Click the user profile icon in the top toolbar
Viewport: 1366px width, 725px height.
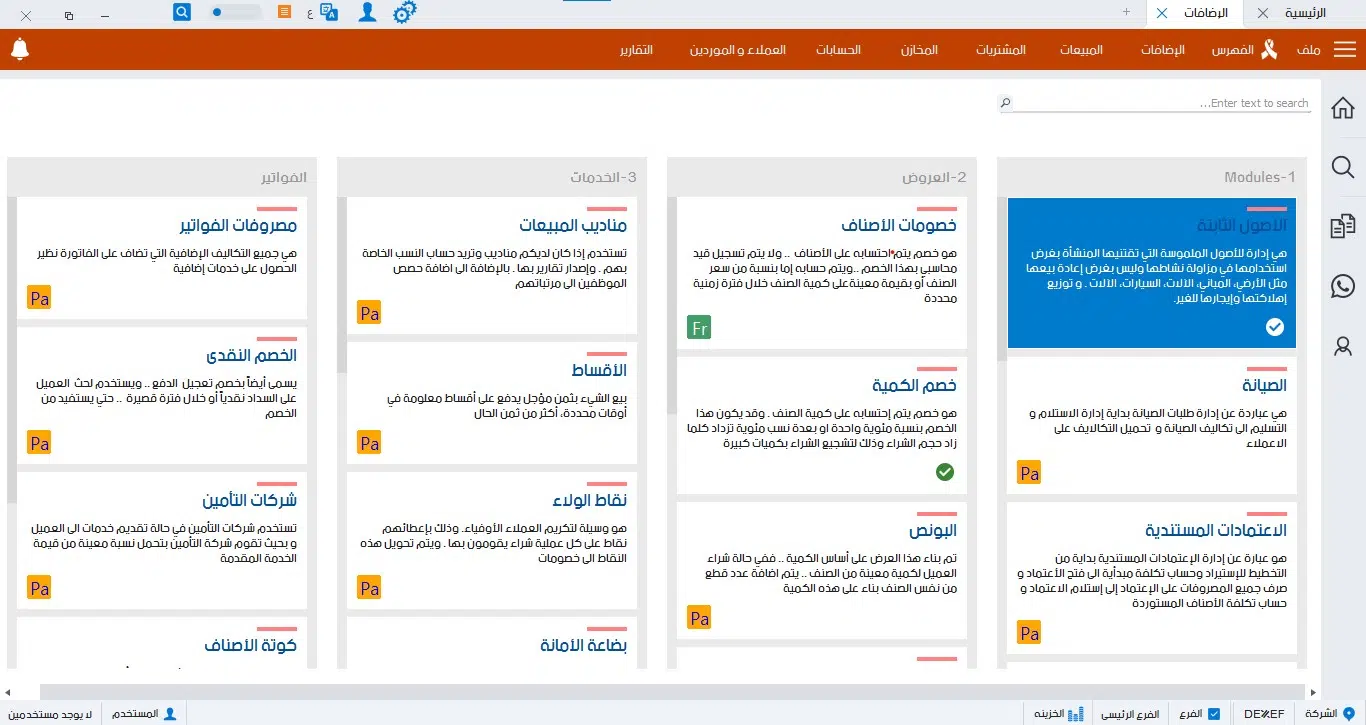pyautogui.click(x=366, y=13)
